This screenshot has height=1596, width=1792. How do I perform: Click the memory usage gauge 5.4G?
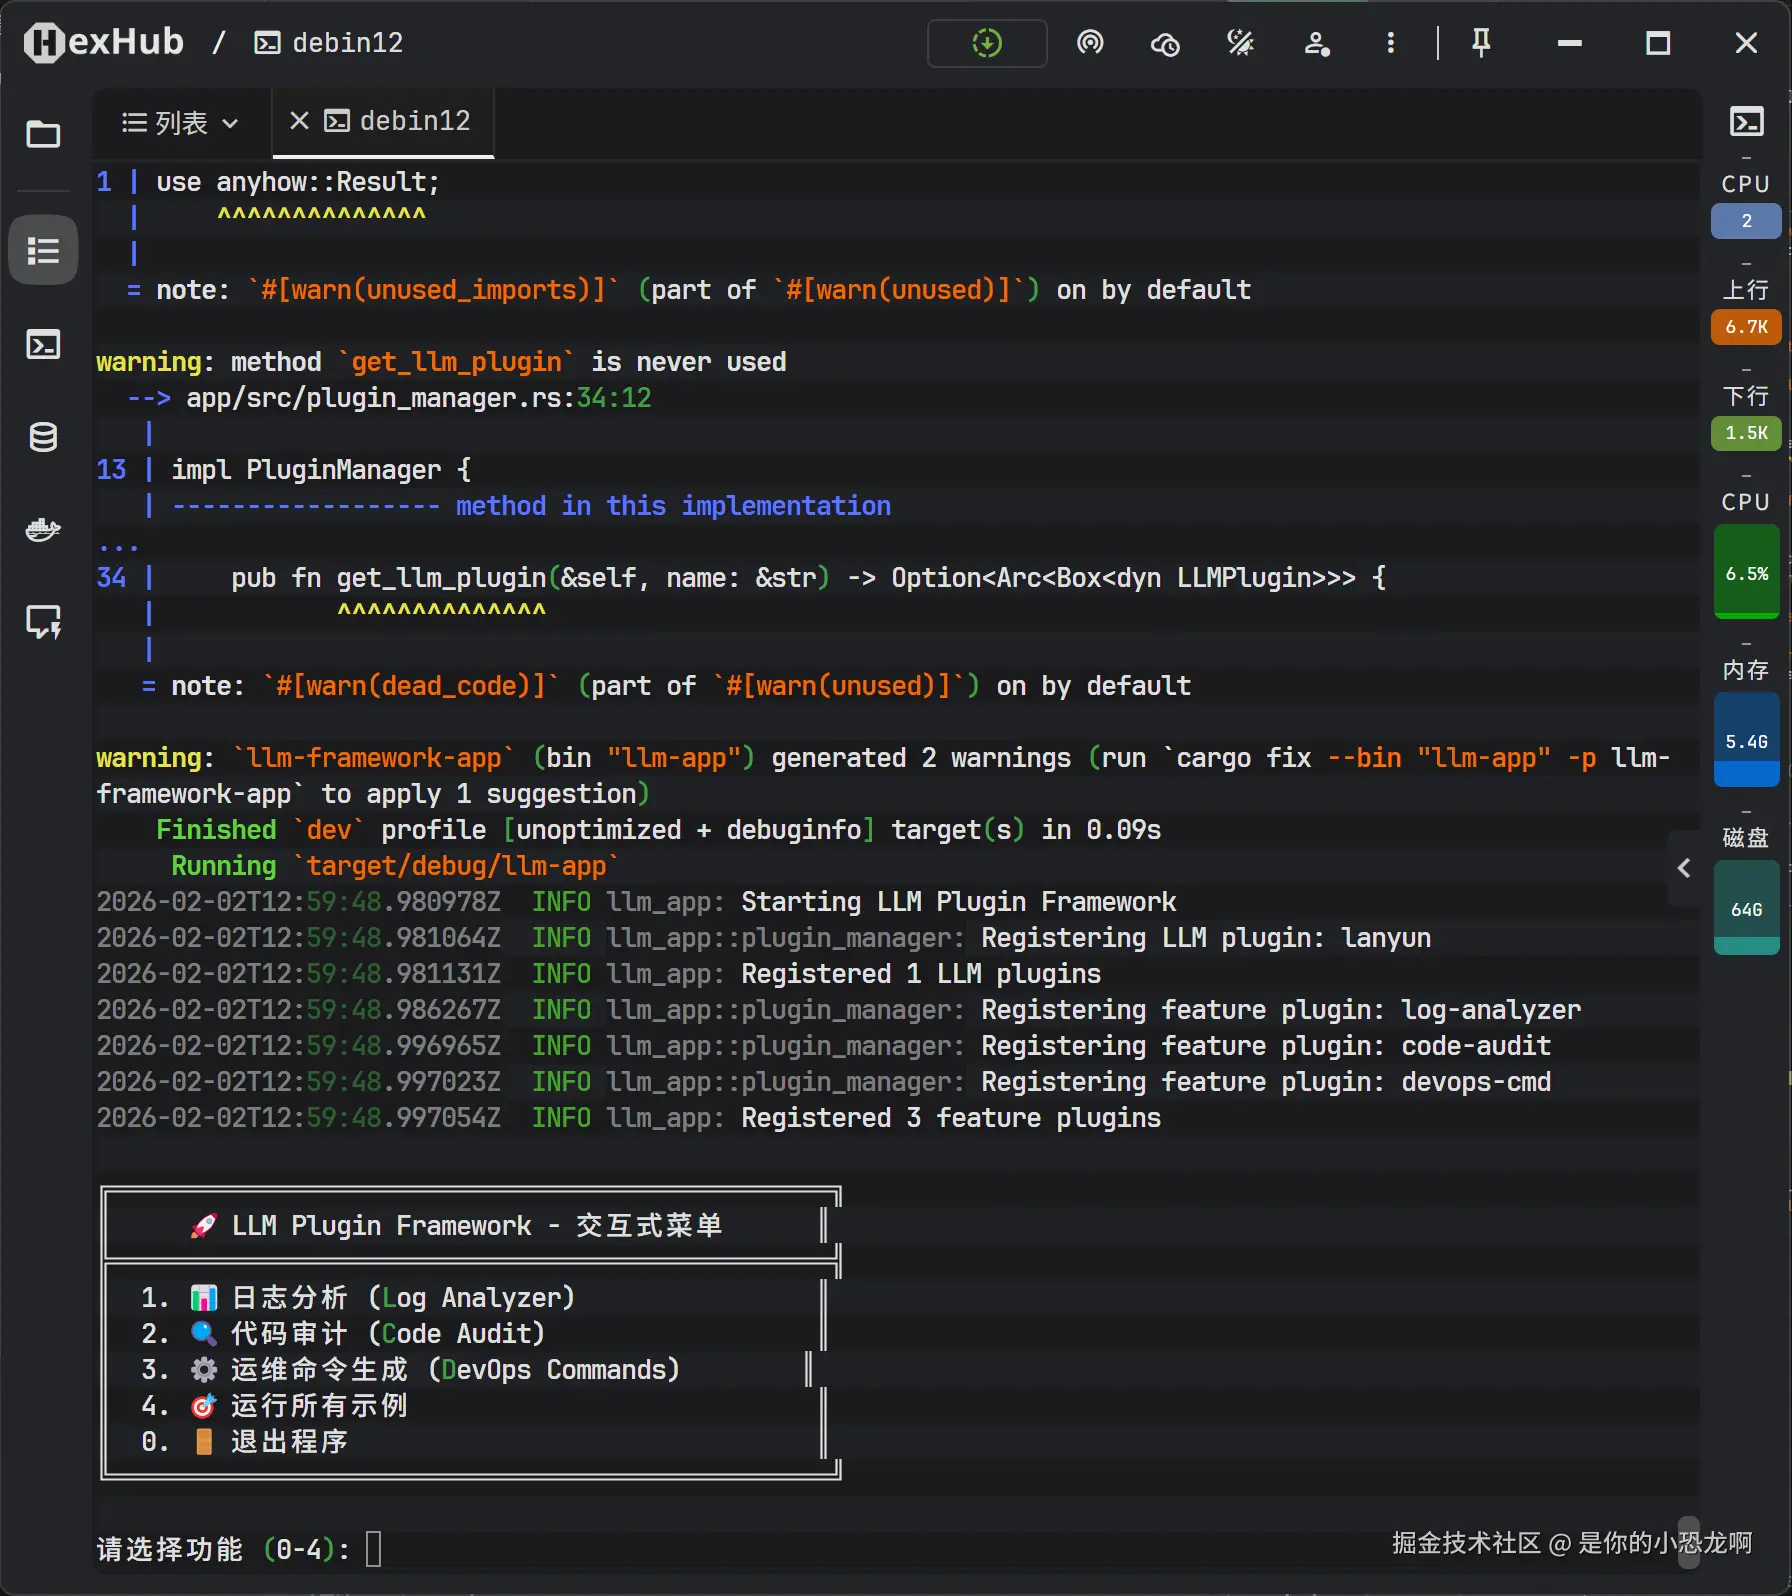(1746, 740)
